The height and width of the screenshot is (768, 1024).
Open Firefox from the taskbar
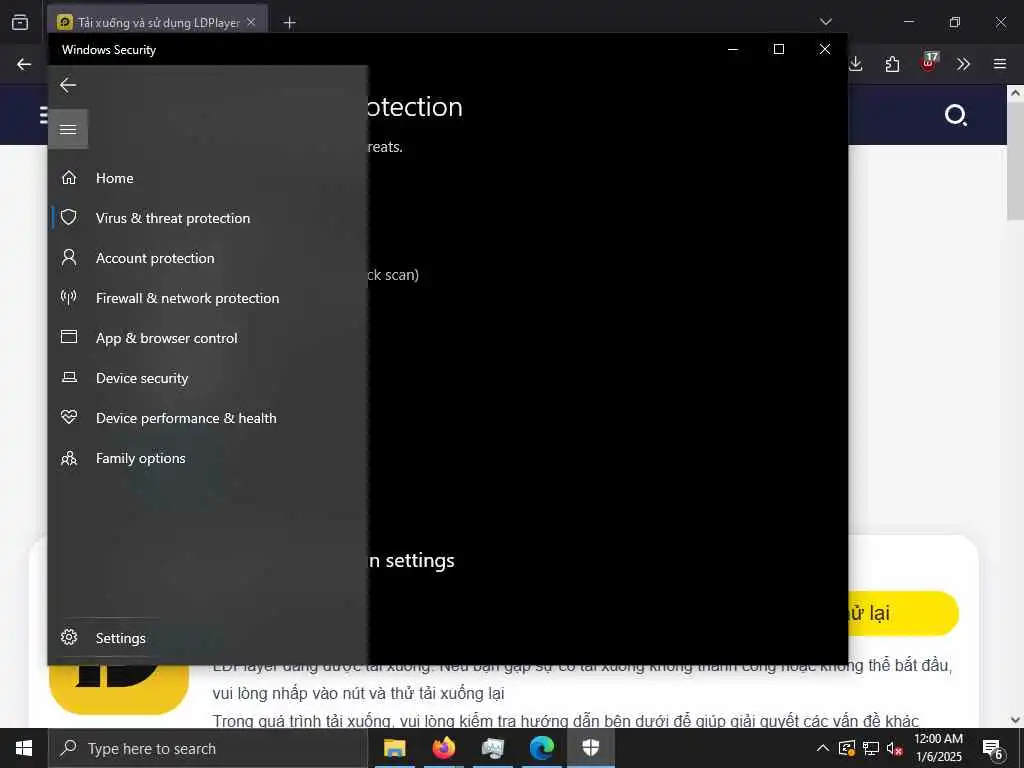pos(443,748)
